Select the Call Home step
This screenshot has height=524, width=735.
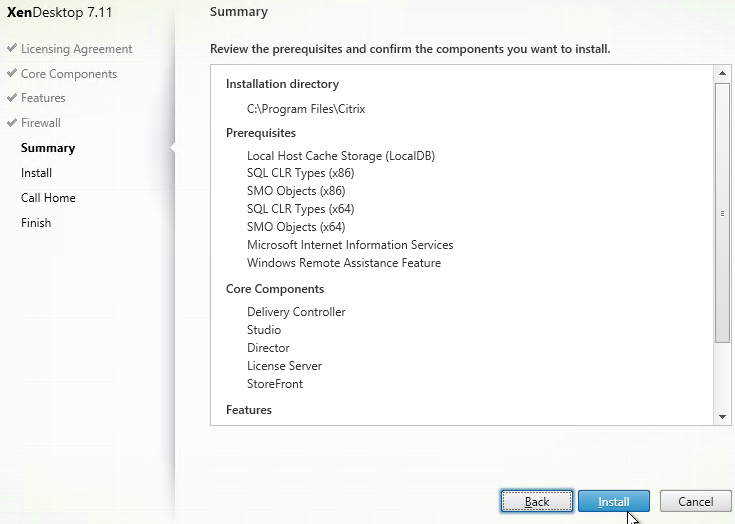(x=48, y=198)
